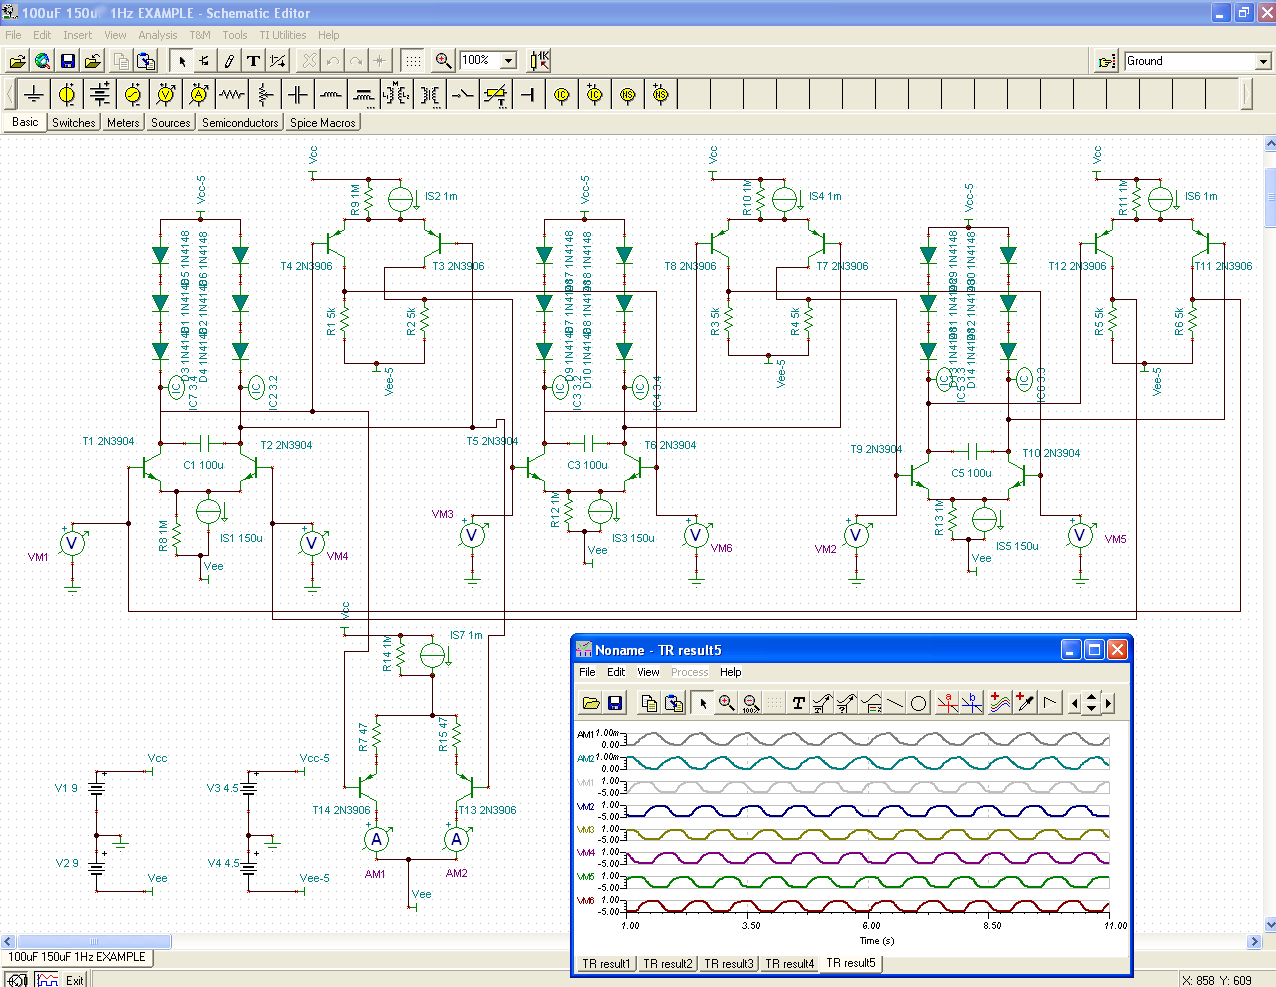The height and width of the screenshot is (987, 1276).
Task: Toggle the wire drawing pencil tool
Action: tap(229, 61)
